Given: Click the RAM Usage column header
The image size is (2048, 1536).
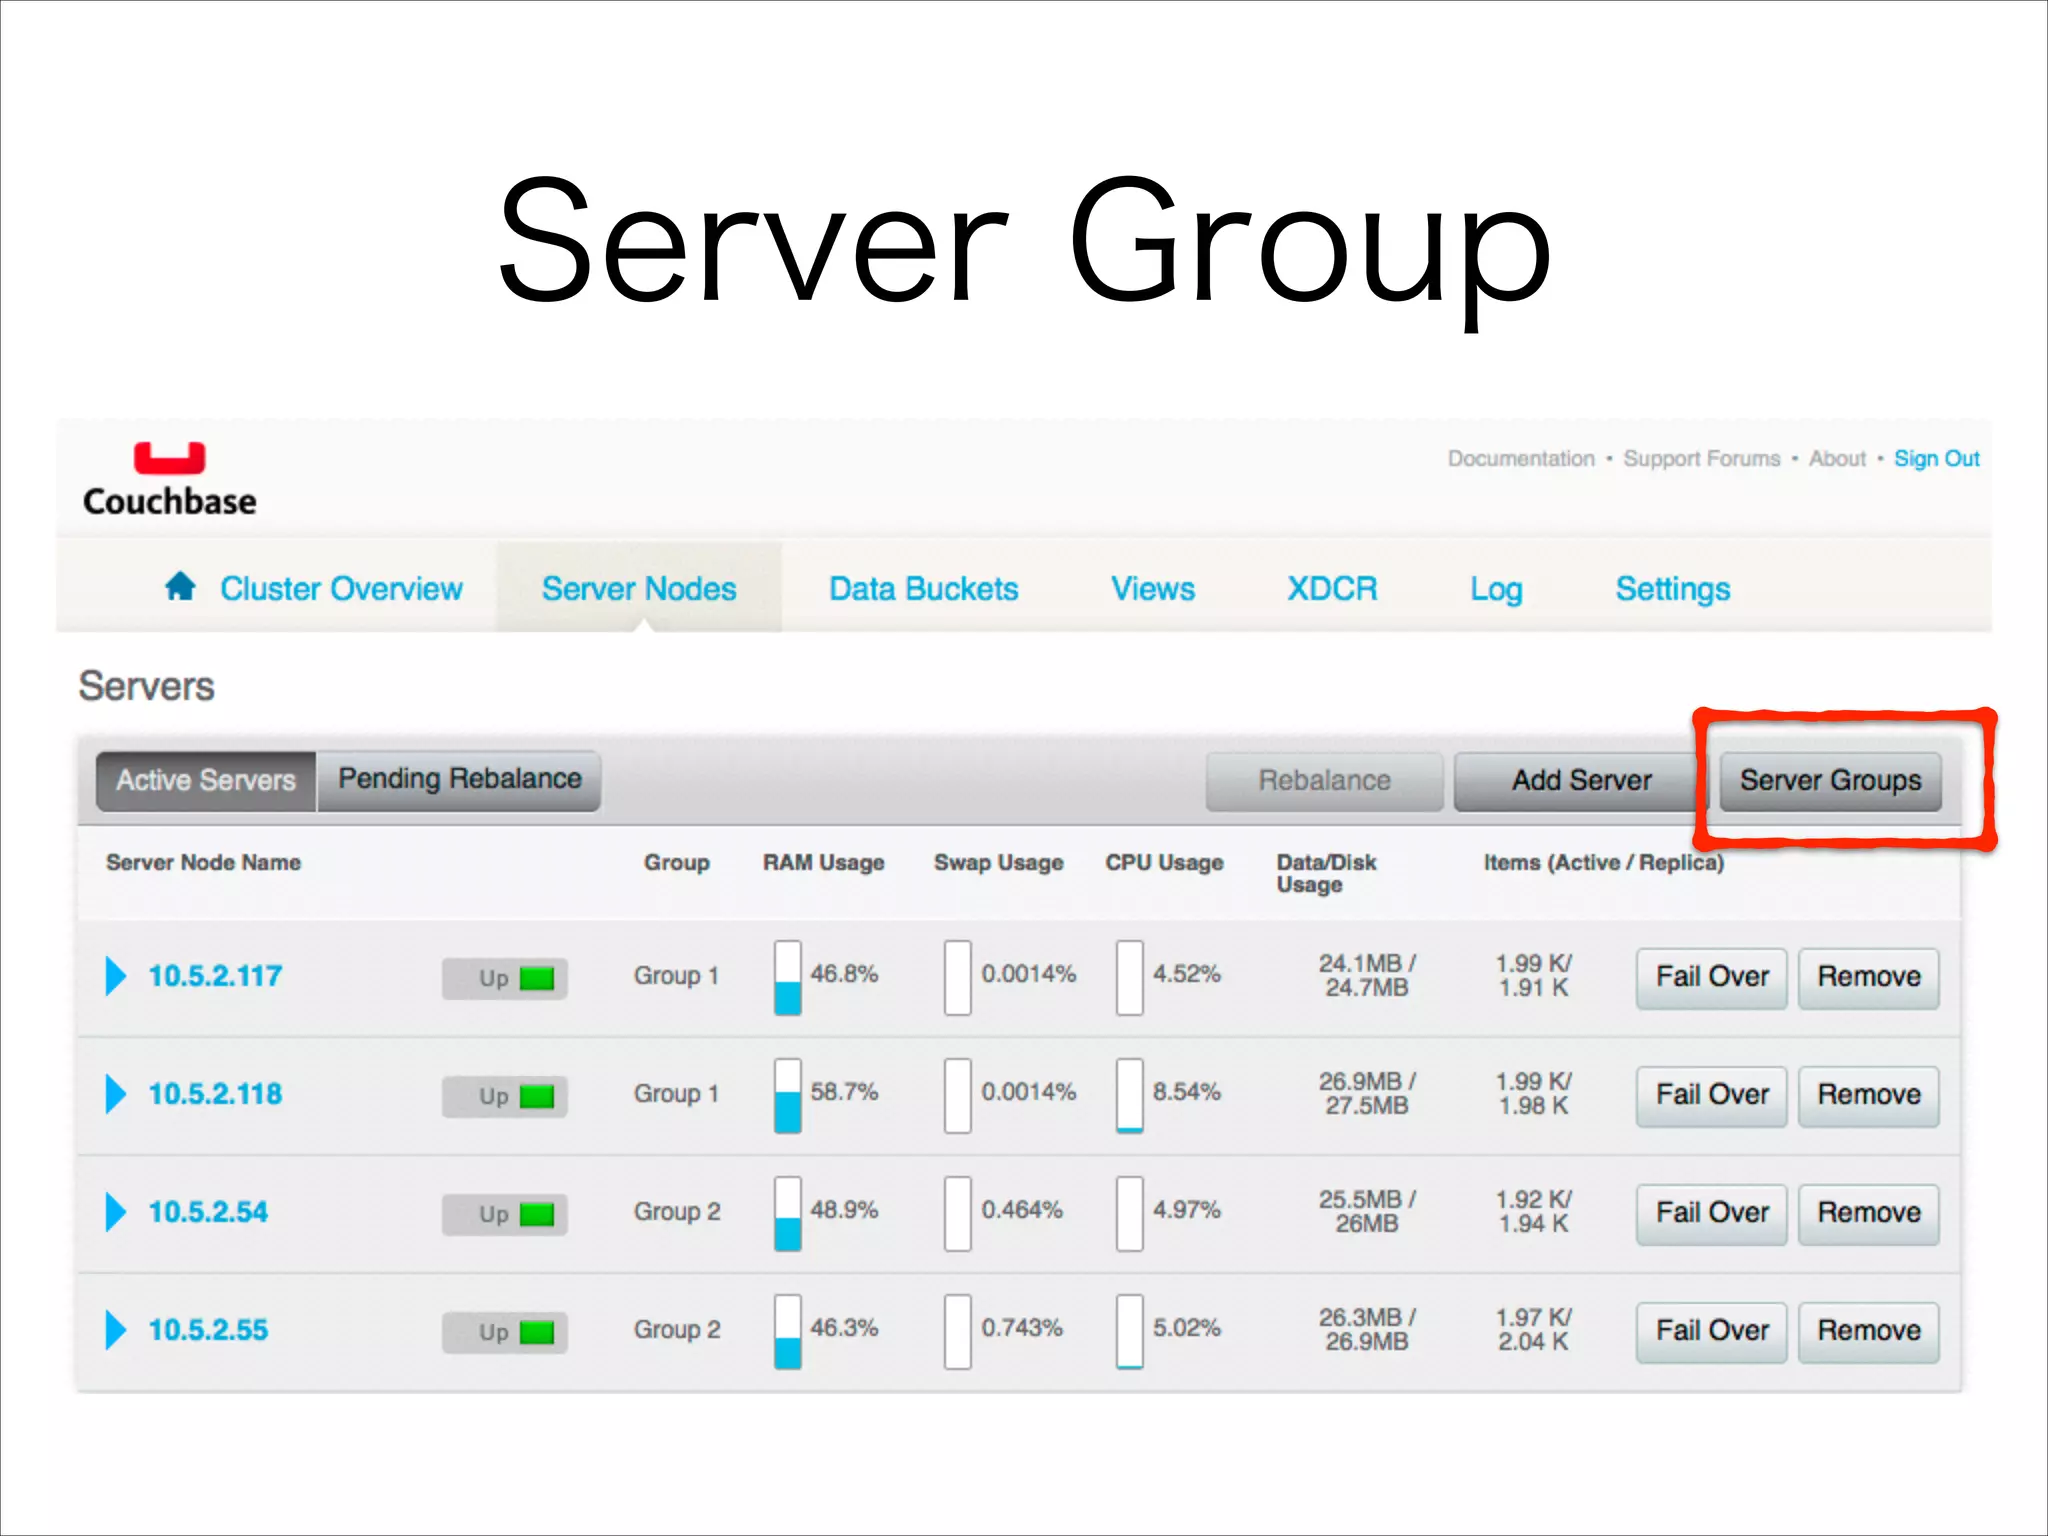Looking at the screenshot, I should 824,862.
